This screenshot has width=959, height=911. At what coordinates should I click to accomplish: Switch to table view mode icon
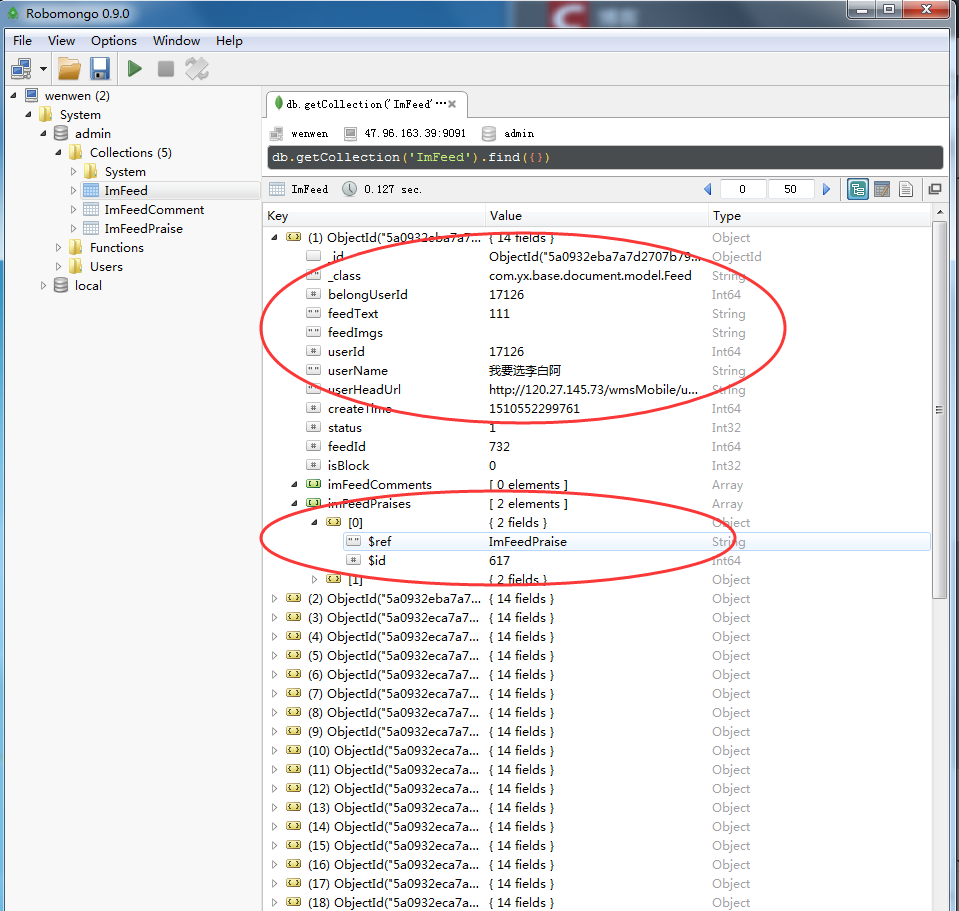882,190
